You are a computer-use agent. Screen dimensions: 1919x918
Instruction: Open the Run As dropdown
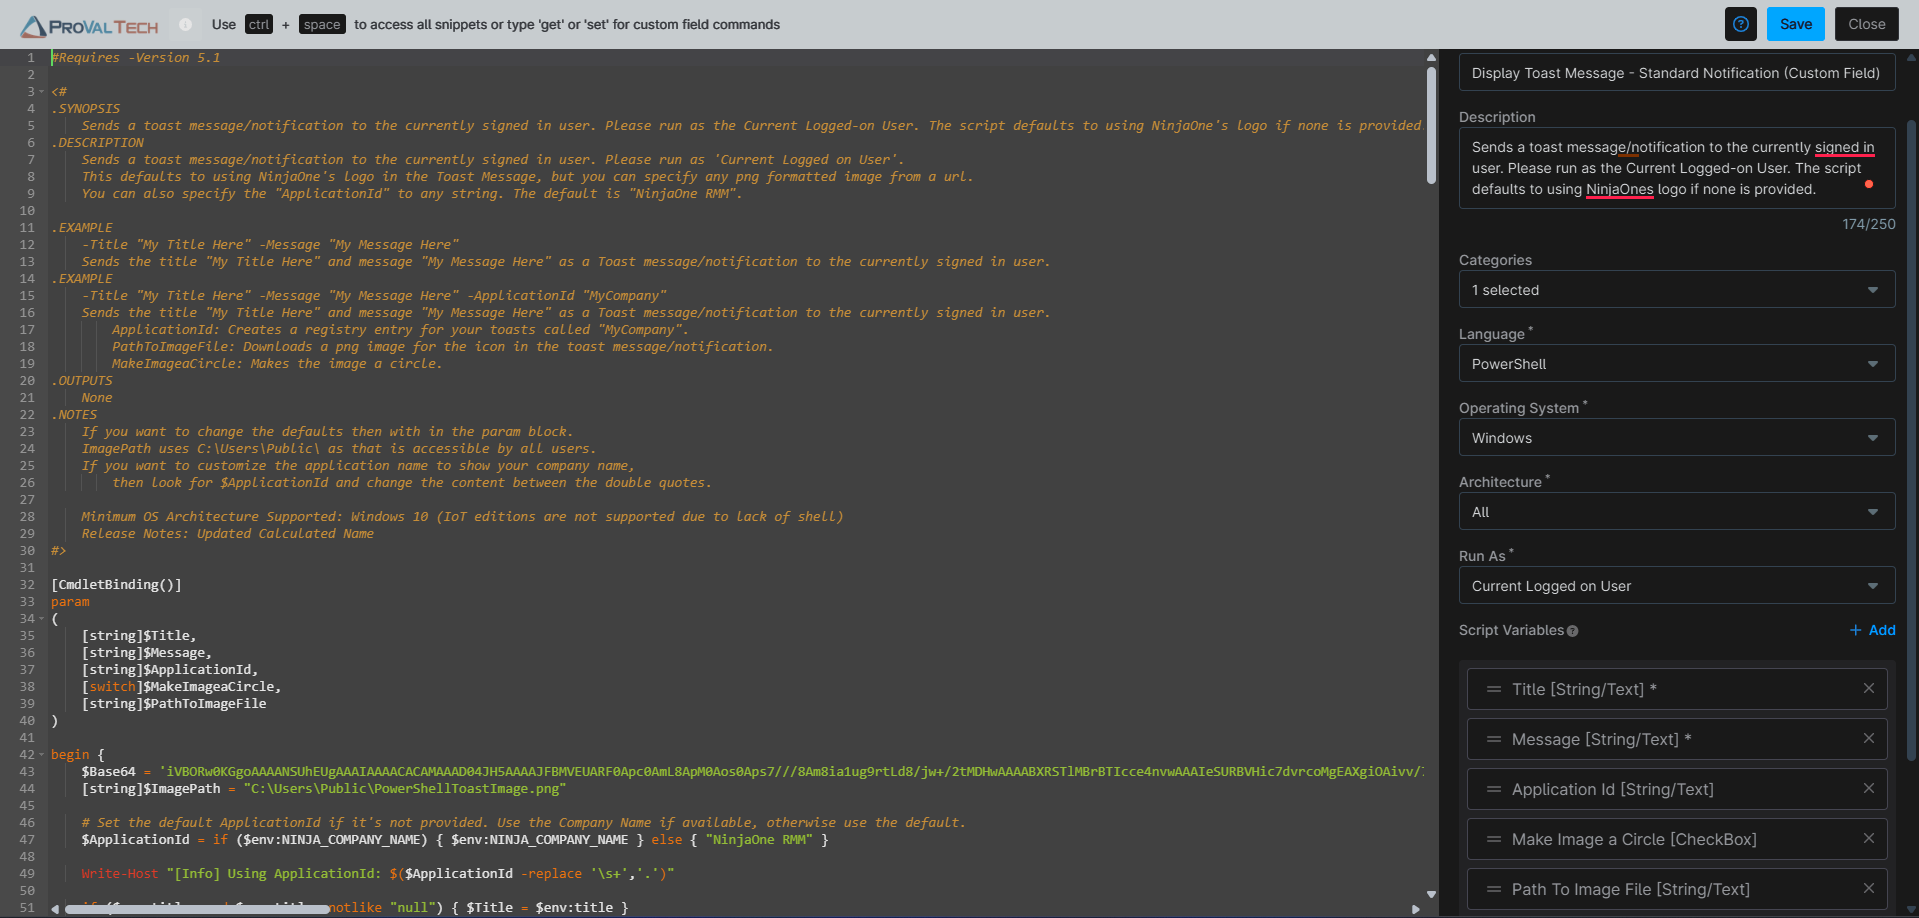pyautogui.click(x=1677, y=586)
